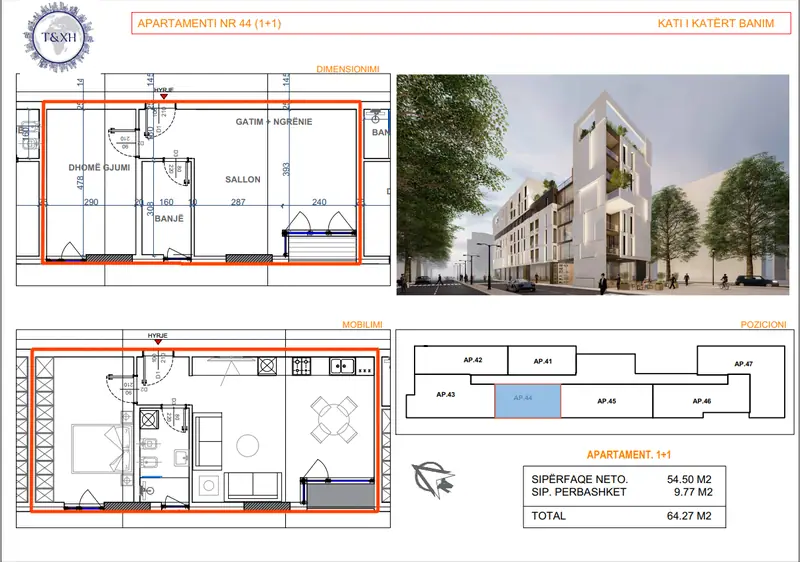Click the building render image

(593, 185)
